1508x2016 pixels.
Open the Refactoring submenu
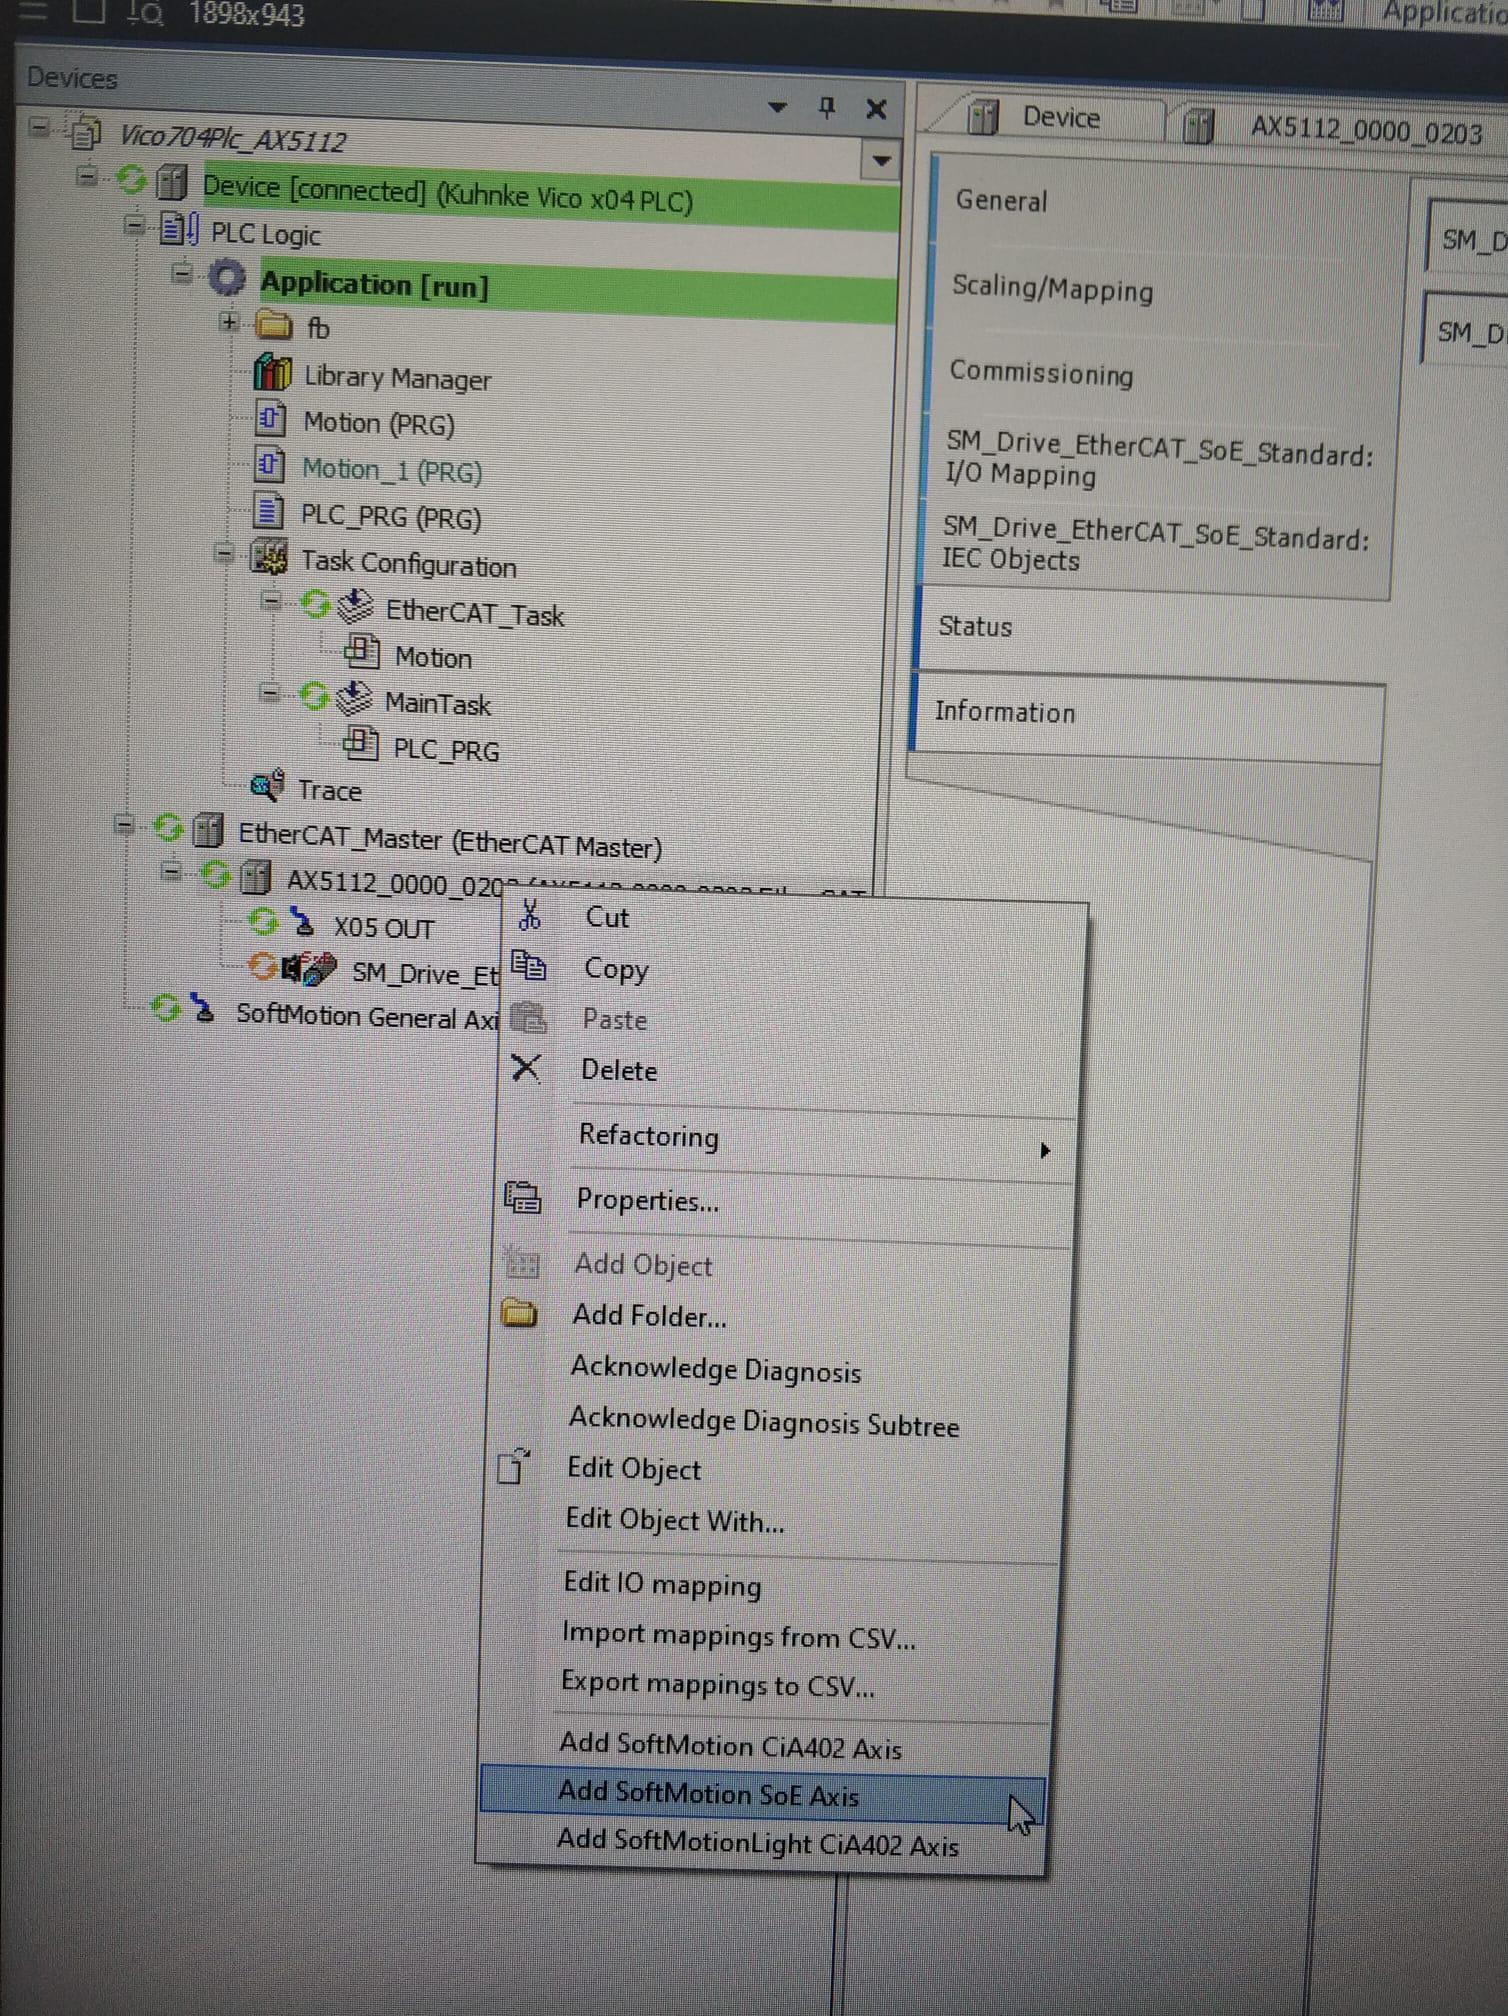click(x=648, y=1136)
